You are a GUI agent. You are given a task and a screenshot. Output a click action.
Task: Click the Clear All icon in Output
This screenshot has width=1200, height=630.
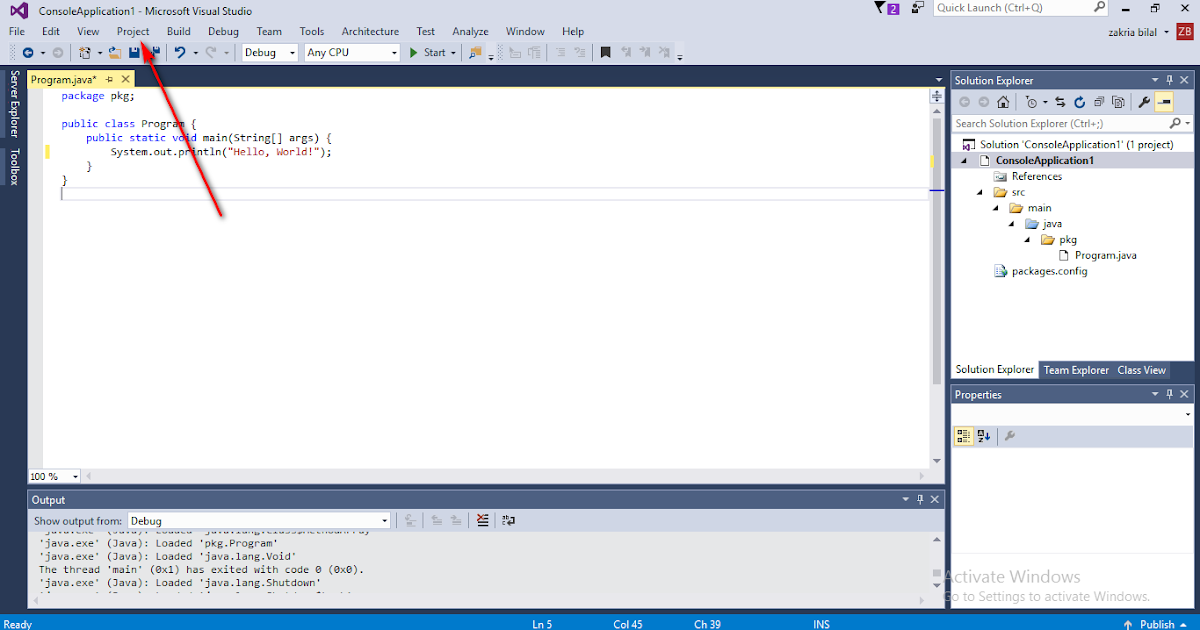pyautogui.click(x=483, y=520)
